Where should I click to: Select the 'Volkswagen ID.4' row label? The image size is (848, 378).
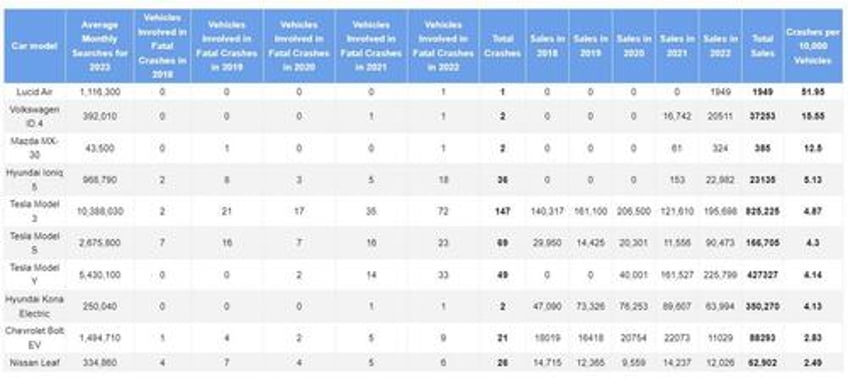[34, 116]
